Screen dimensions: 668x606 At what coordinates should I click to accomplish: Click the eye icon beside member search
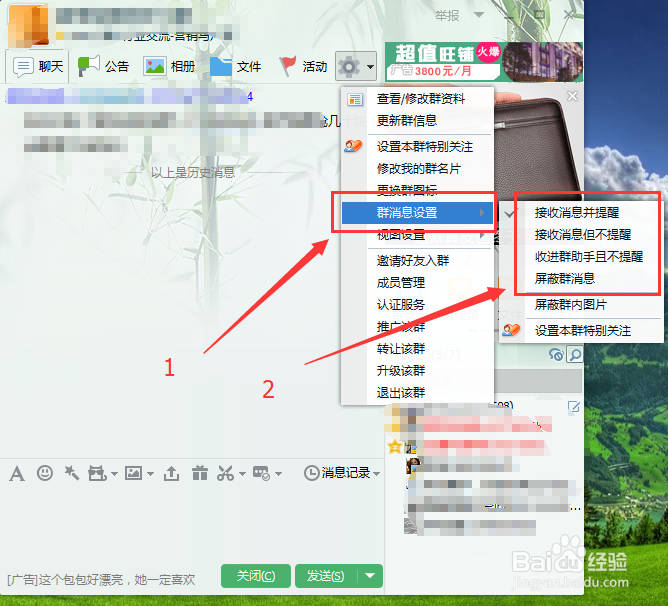(x=556, y=355)
